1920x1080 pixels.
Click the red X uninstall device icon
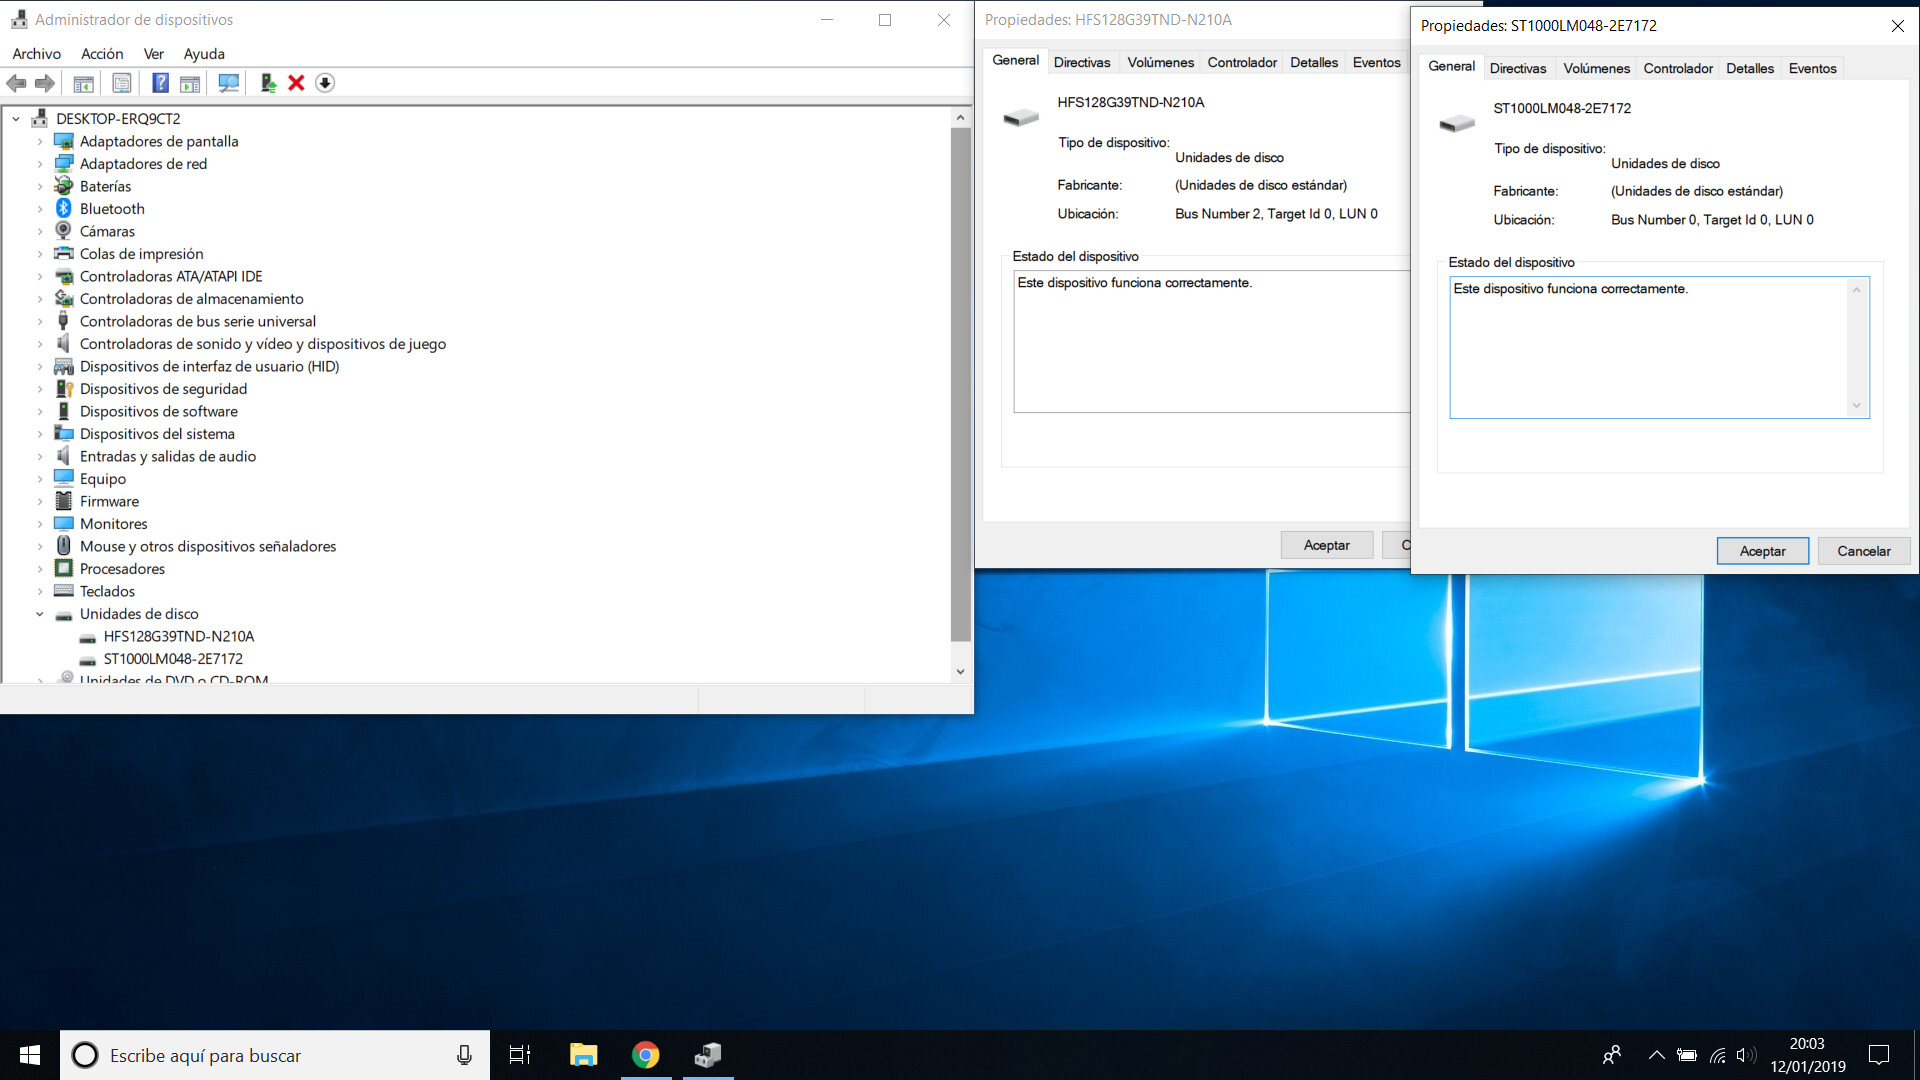[x=296, y=83]
